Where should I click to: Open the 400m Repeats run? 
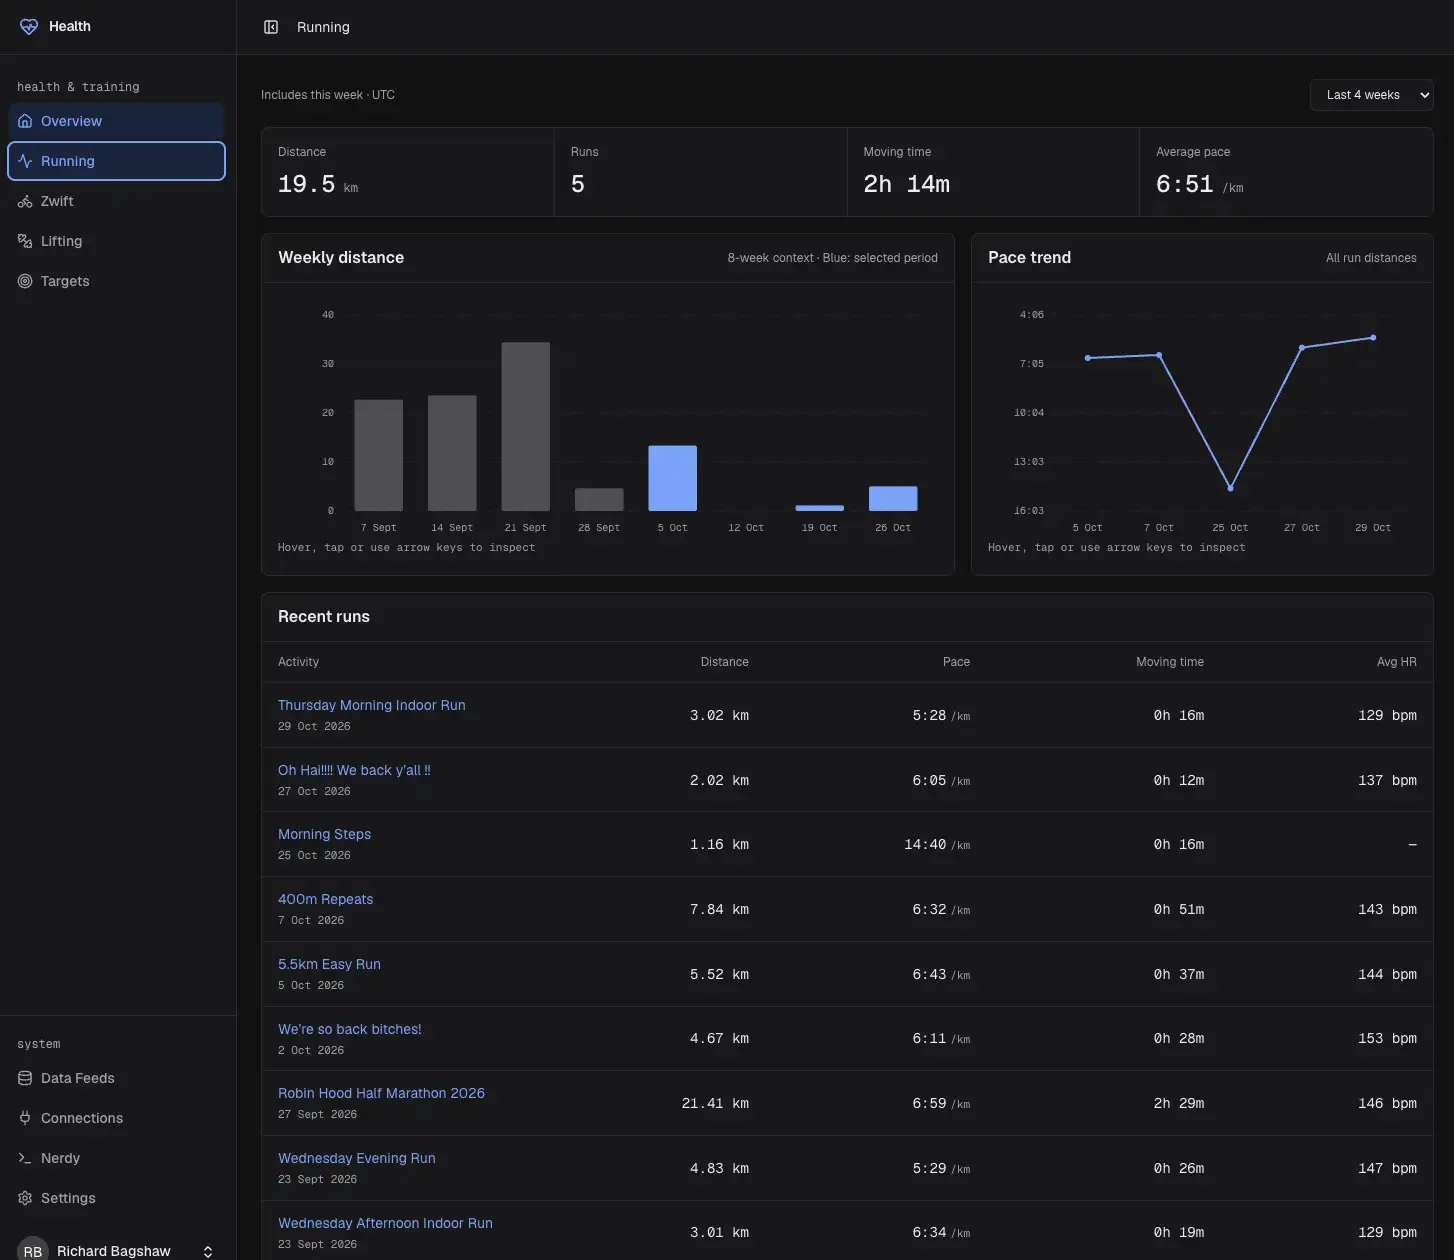[325, 899]
